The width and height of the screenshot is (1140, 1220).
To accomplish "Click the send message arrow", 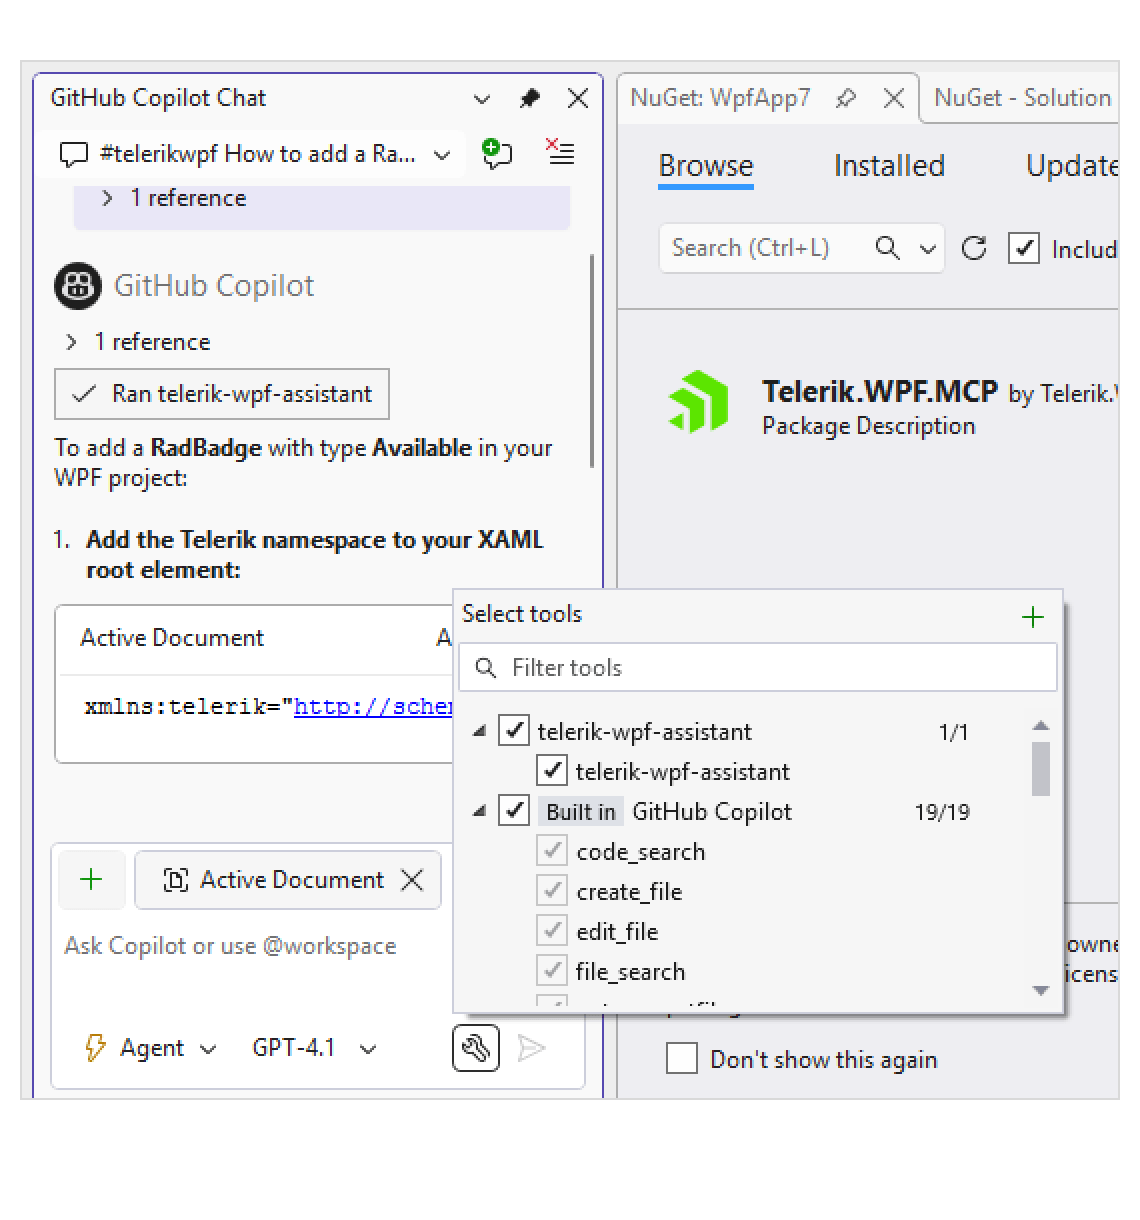I will (x=533, y=1048).
